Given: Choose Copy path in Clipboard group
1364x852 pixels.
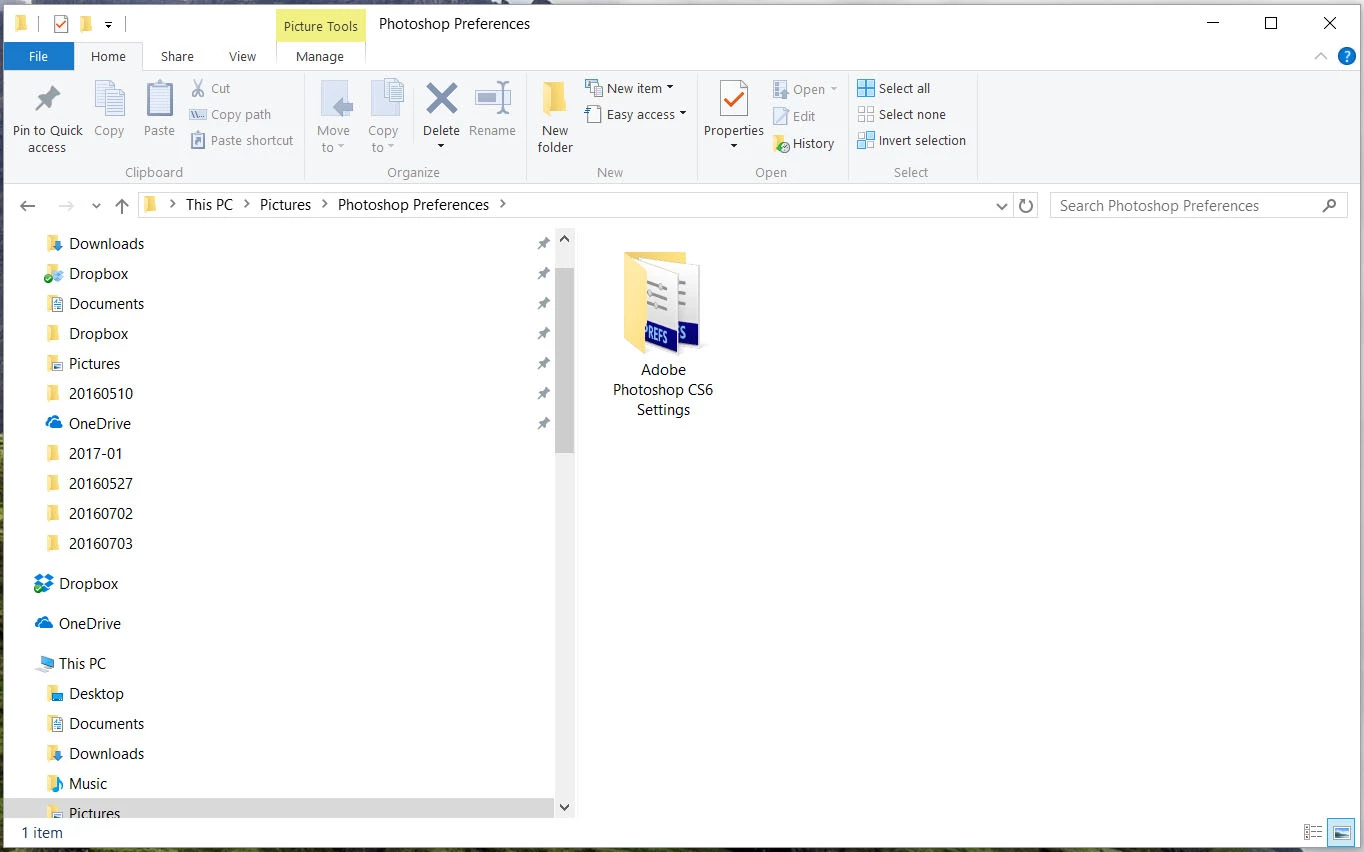Looking at the screenshot, I should coord(230,114).
